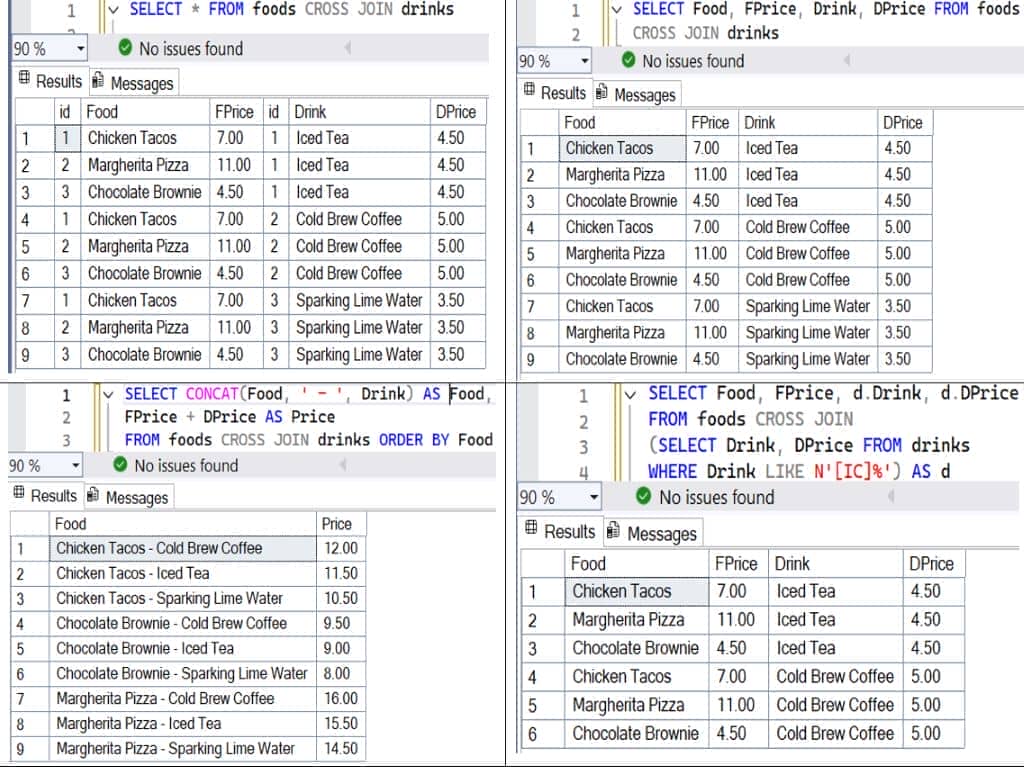The height and width of the screenshot is (767, 1024).
Task: Click Messages page icon in the LIKE subquery pane
Action: [x=615, y=532]
